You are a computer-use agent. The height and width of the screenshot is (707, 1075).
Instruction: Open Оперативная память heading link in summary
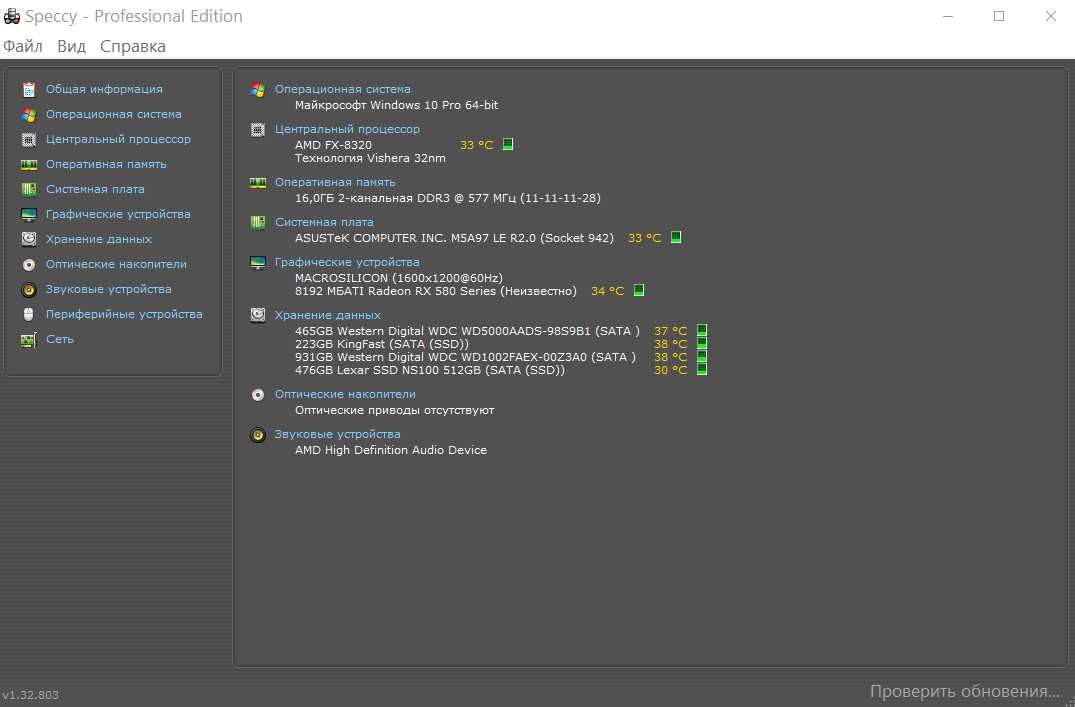(x=335, y=182)
